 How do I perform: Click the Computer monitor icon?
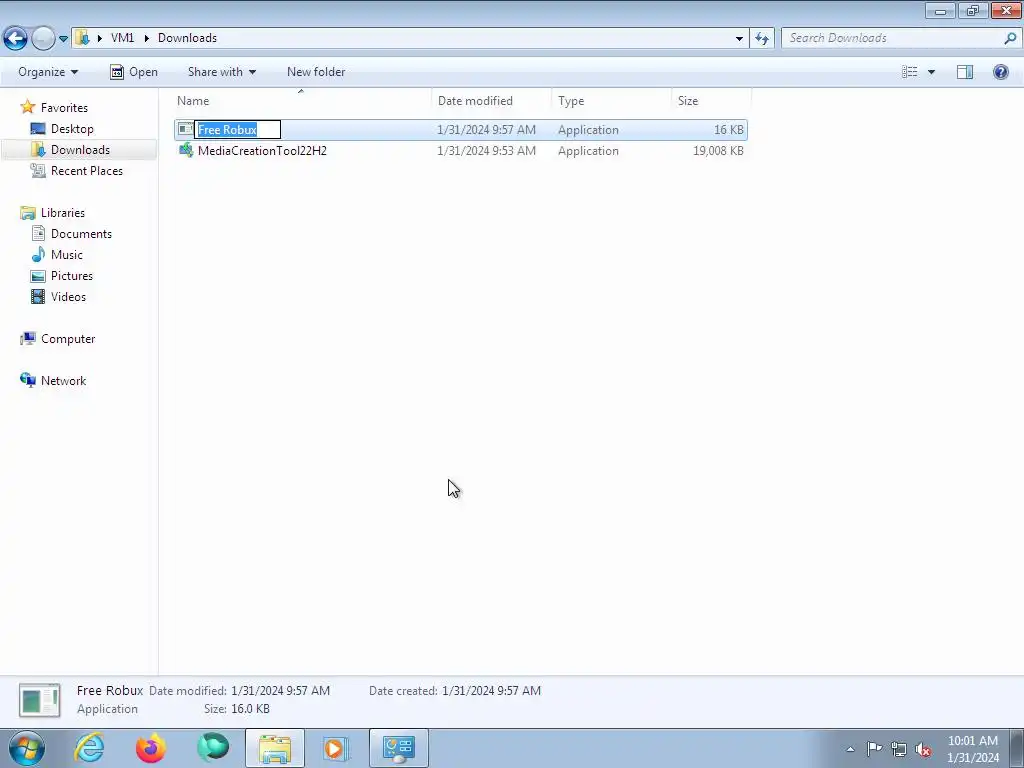click(x=27, y=338)
